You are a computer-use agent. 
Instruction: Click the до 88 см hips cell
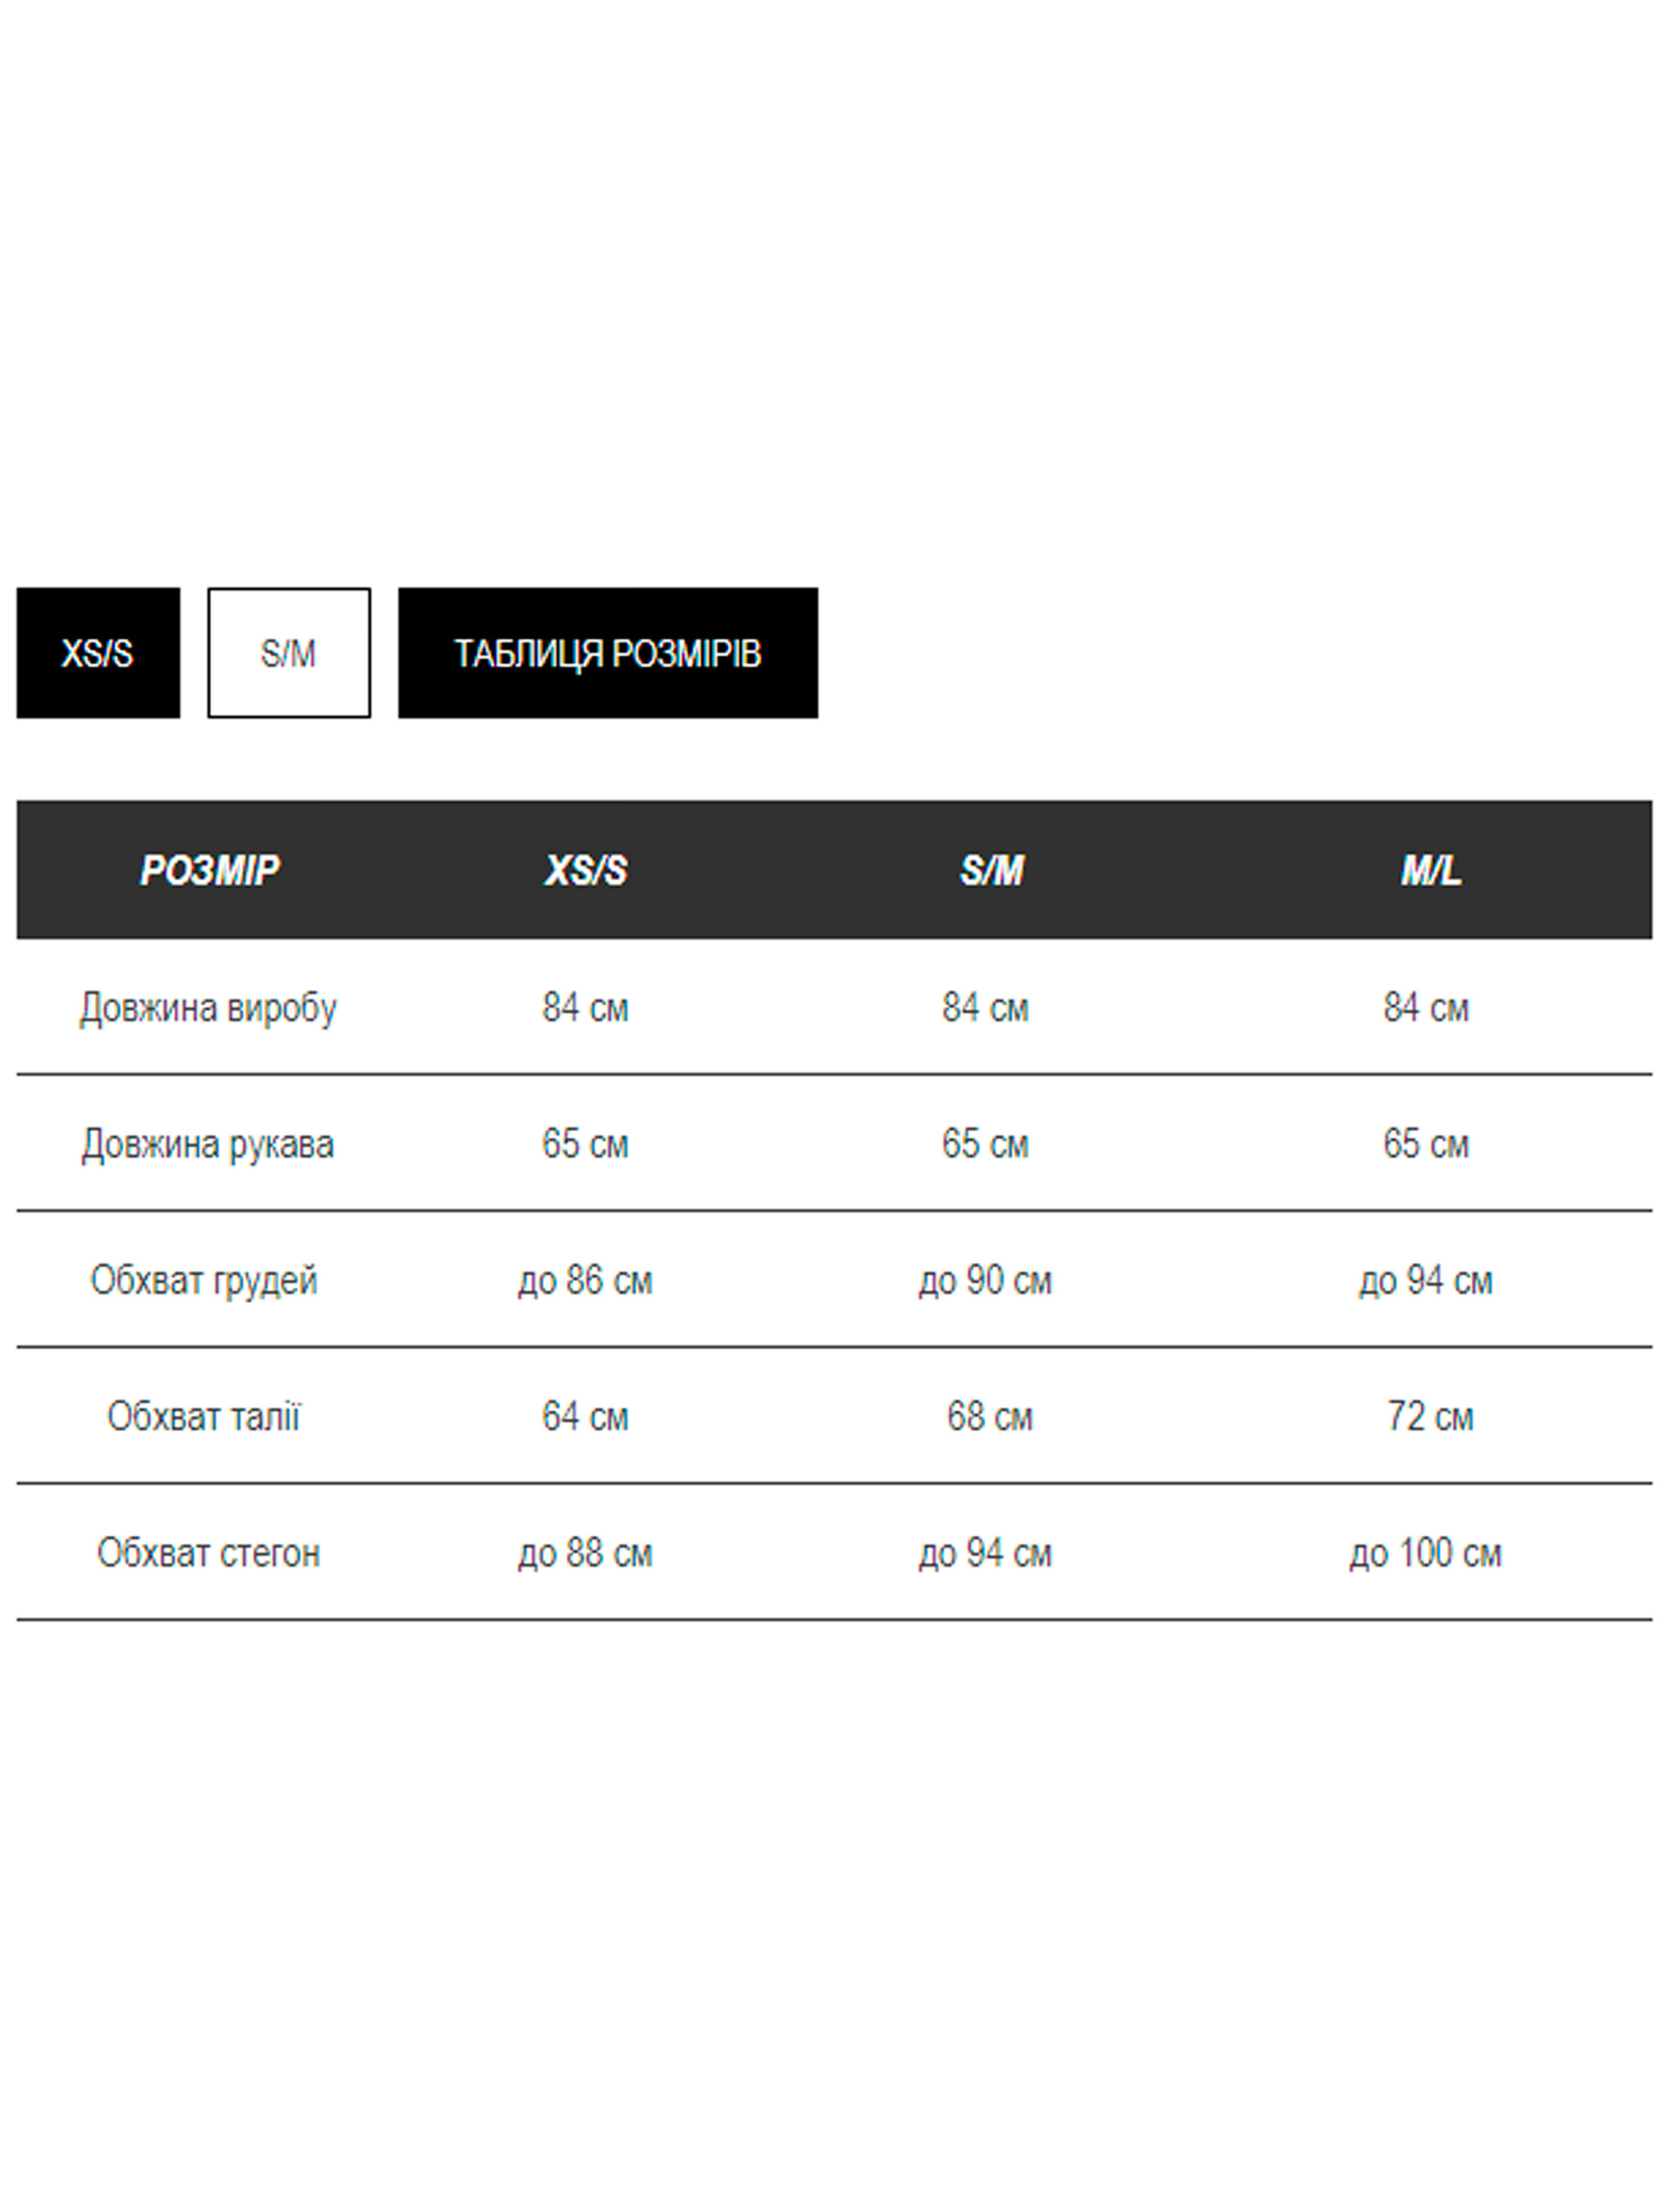click(585, 1553)
